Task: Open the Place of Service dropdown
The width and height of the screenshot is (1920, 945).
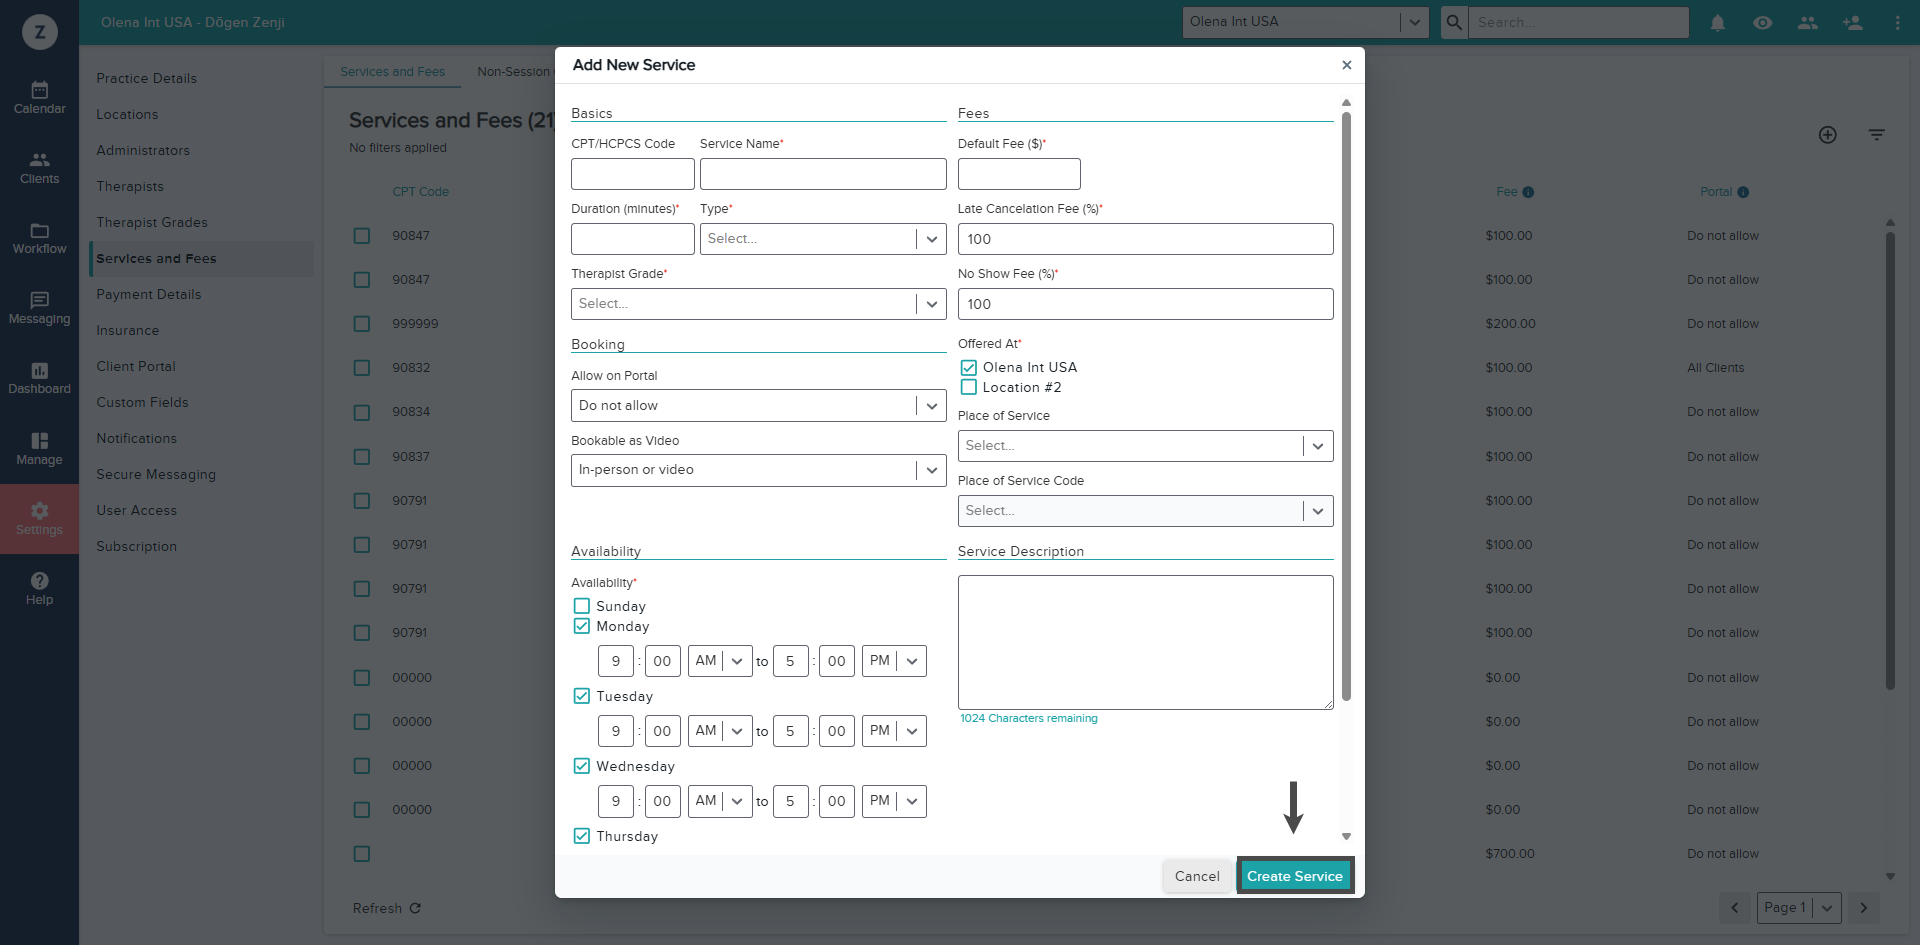Action: coord(1145,446)
